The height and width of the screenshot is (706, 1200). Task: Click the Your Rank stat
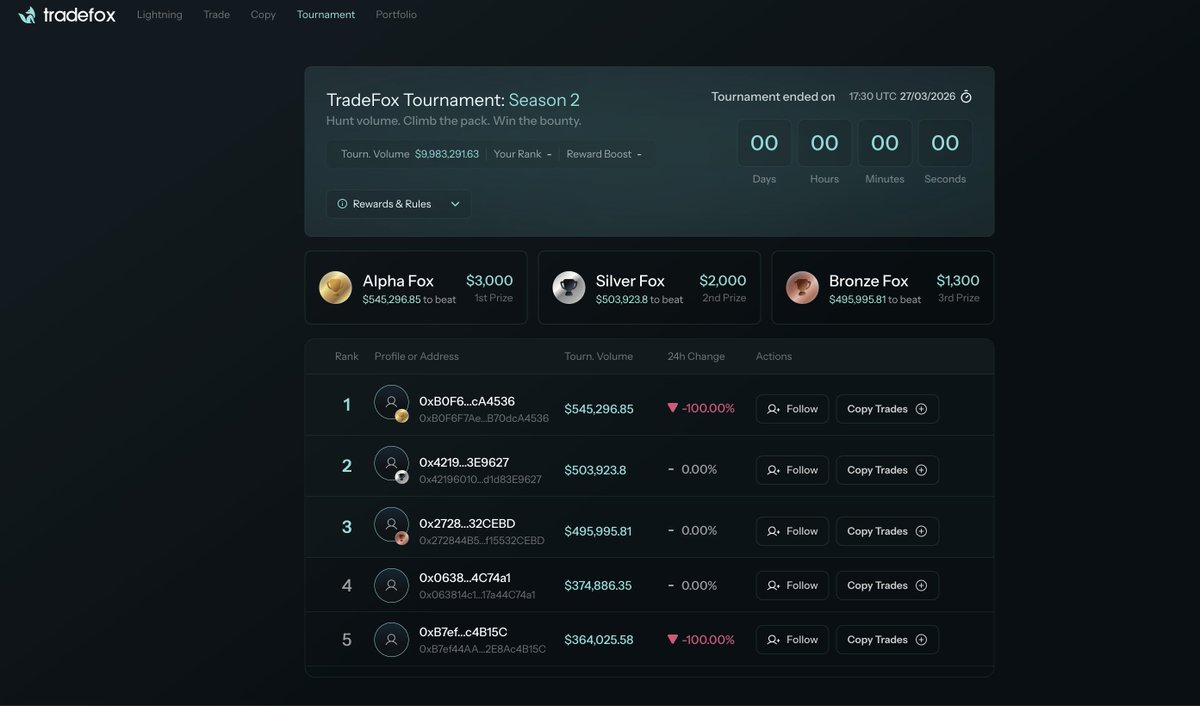coord(523,154)
